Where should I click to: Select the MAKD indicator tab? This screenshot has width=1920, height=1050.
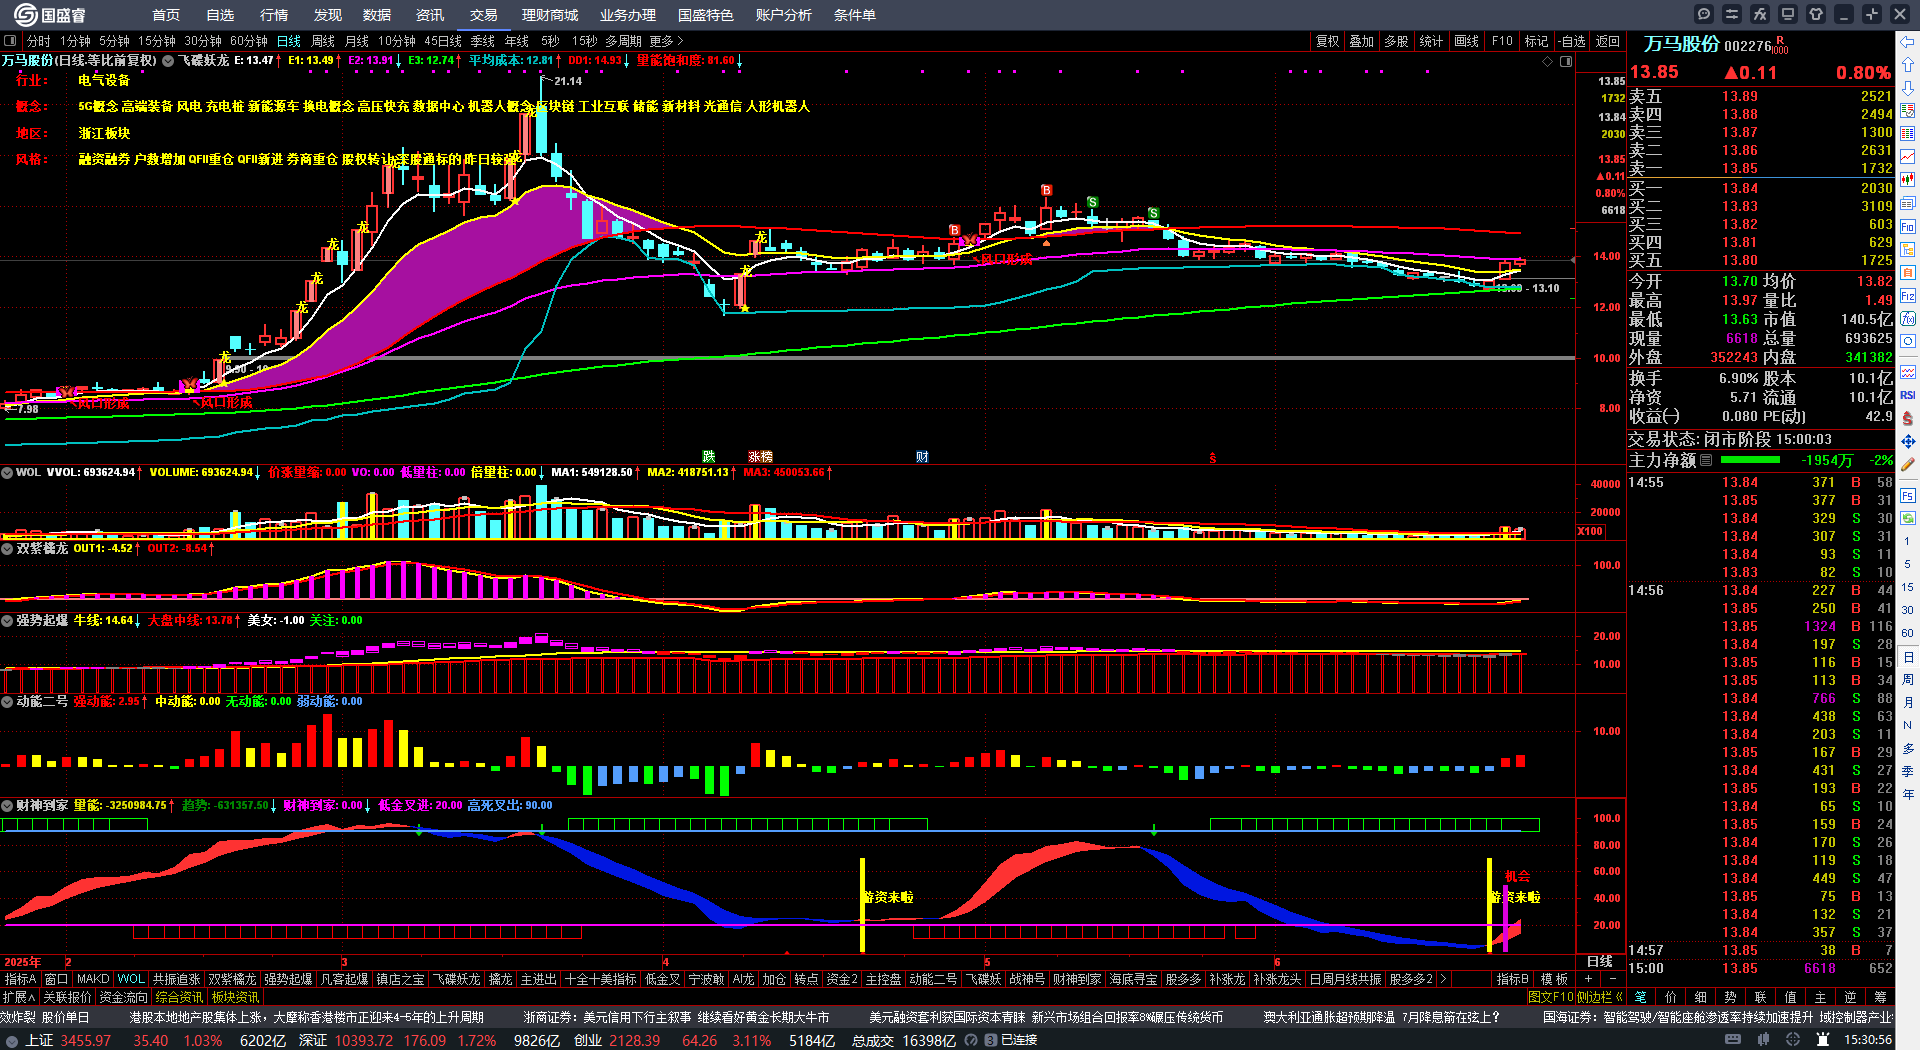93,979
